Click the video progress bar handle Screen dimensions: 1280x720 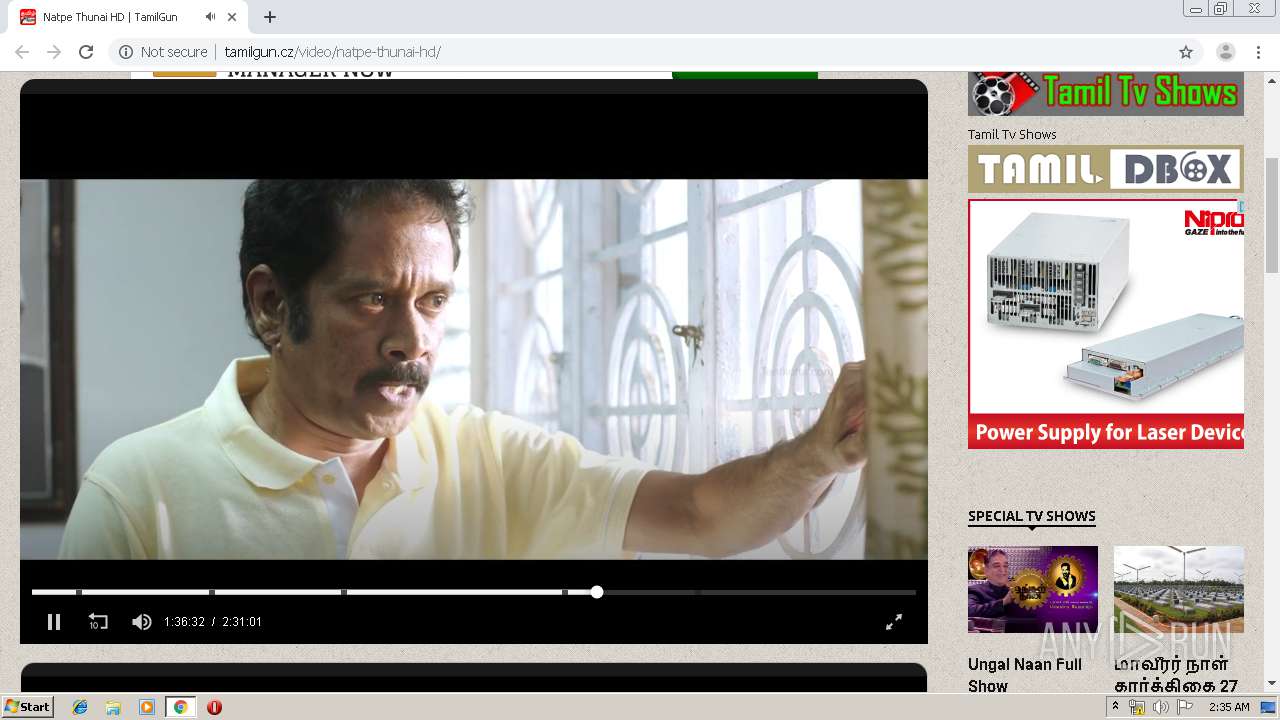pos(597,592)
